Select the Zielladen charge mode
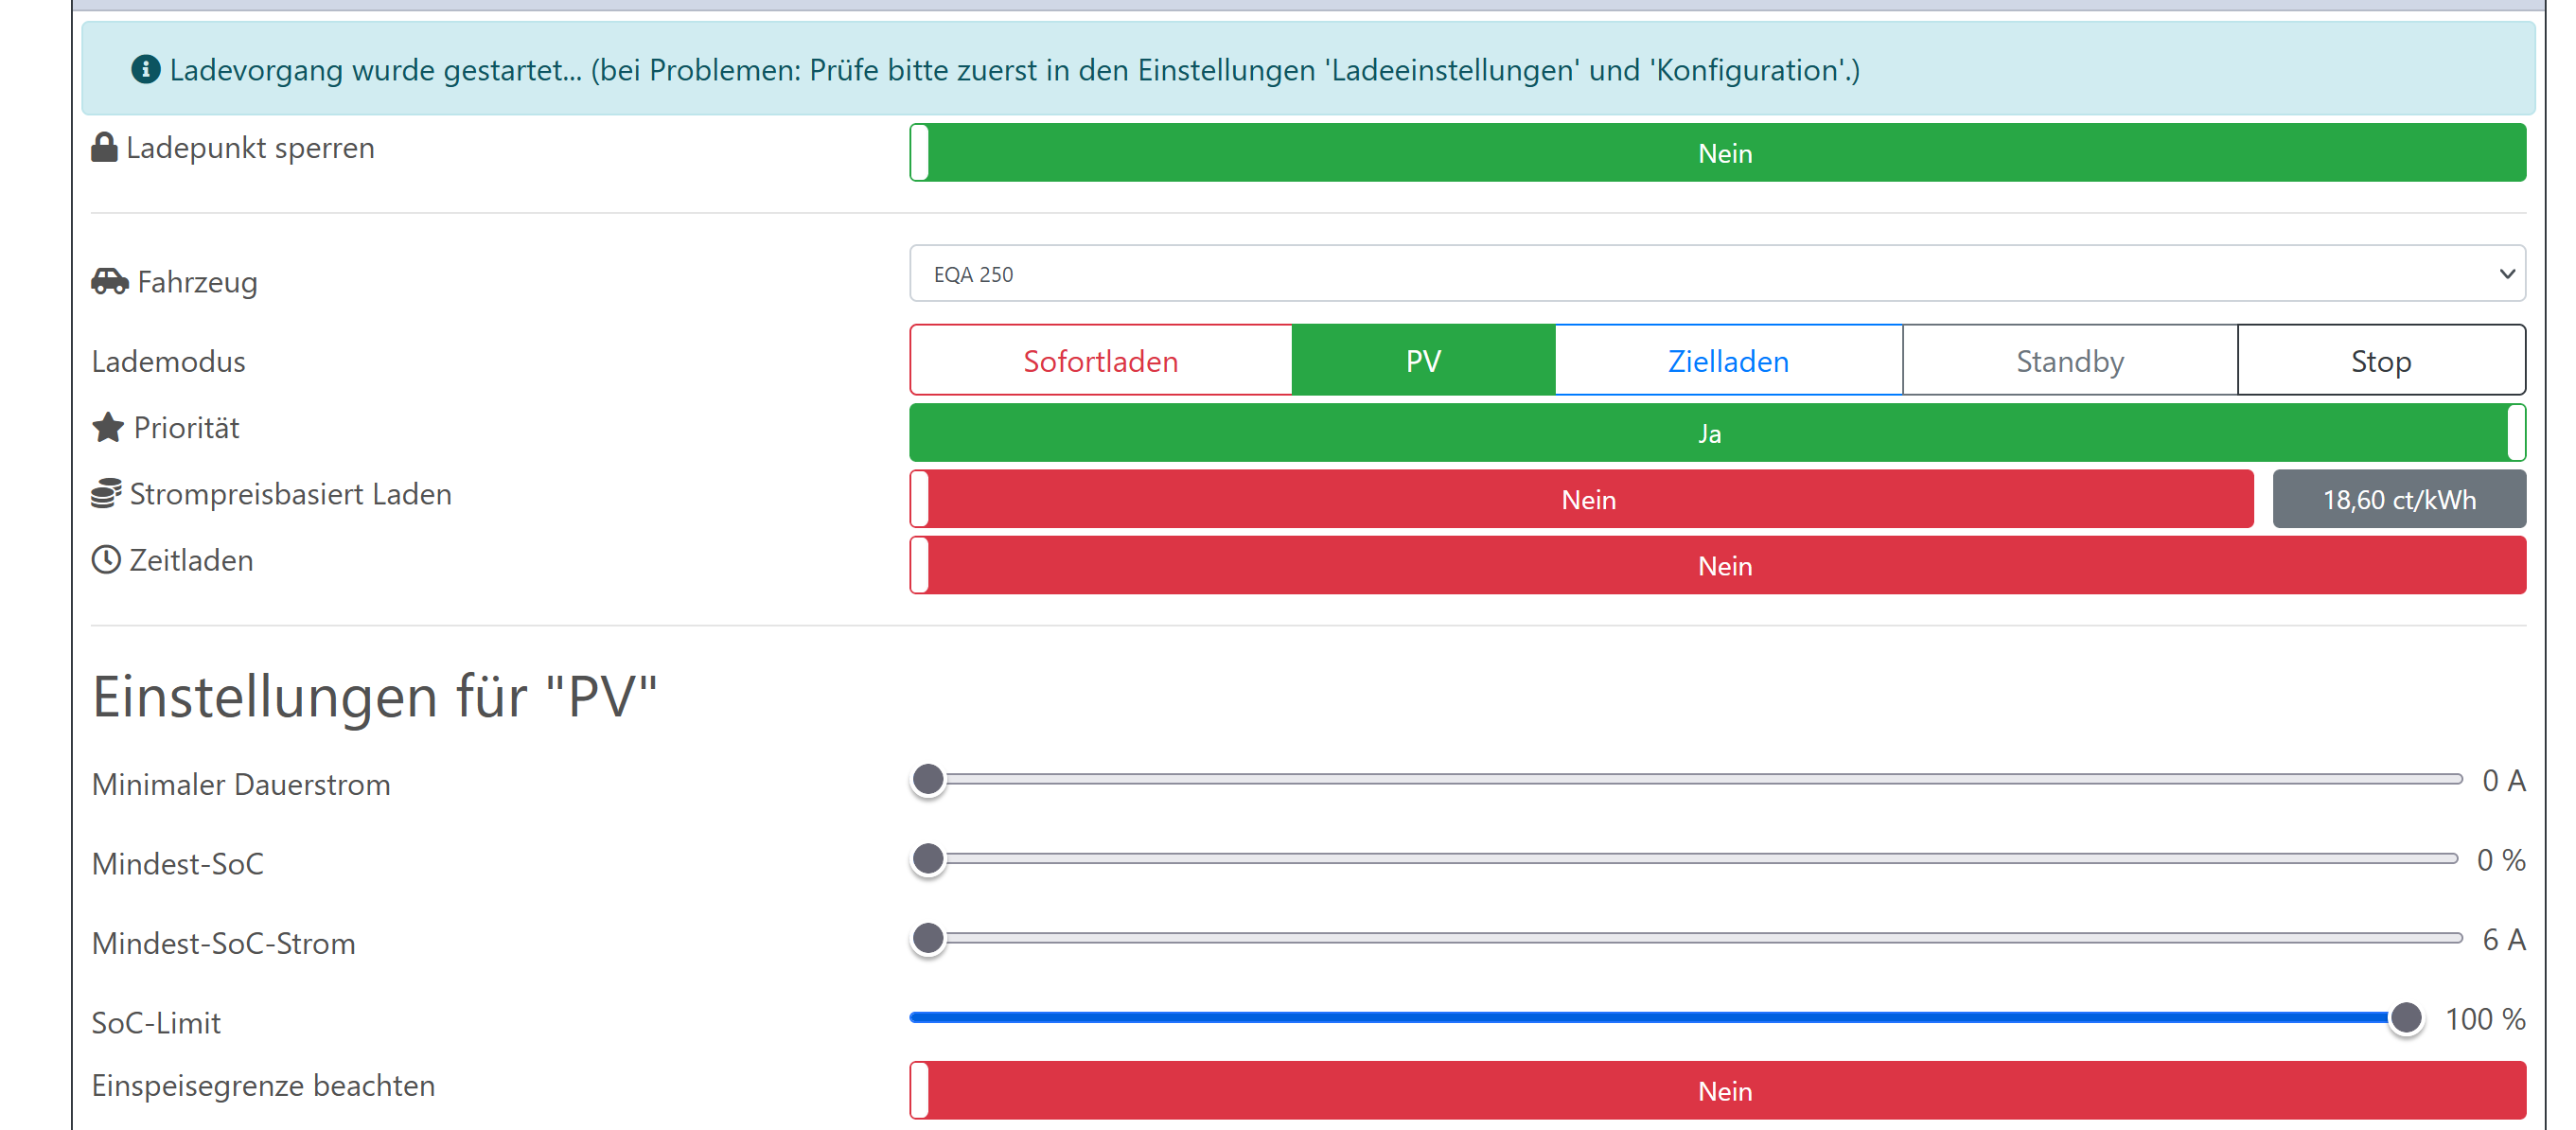Image resolution: width=2576 pixels, height=1130 pixels. click(1727, 361)
